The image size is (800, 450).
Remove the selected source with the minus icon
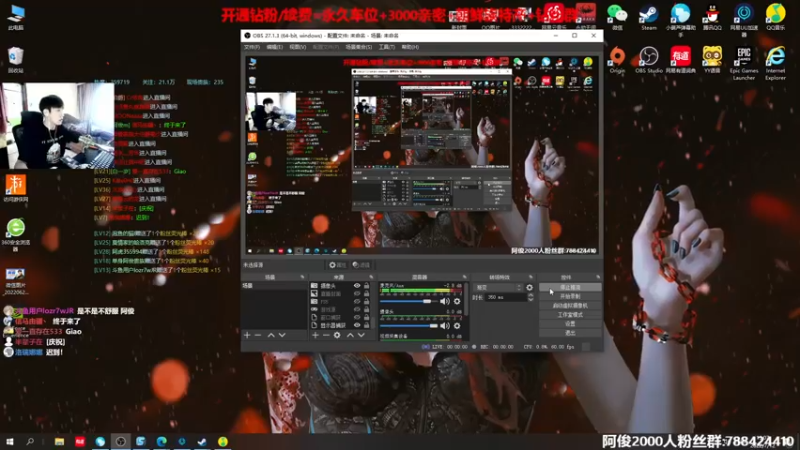[x=326, y=335]
